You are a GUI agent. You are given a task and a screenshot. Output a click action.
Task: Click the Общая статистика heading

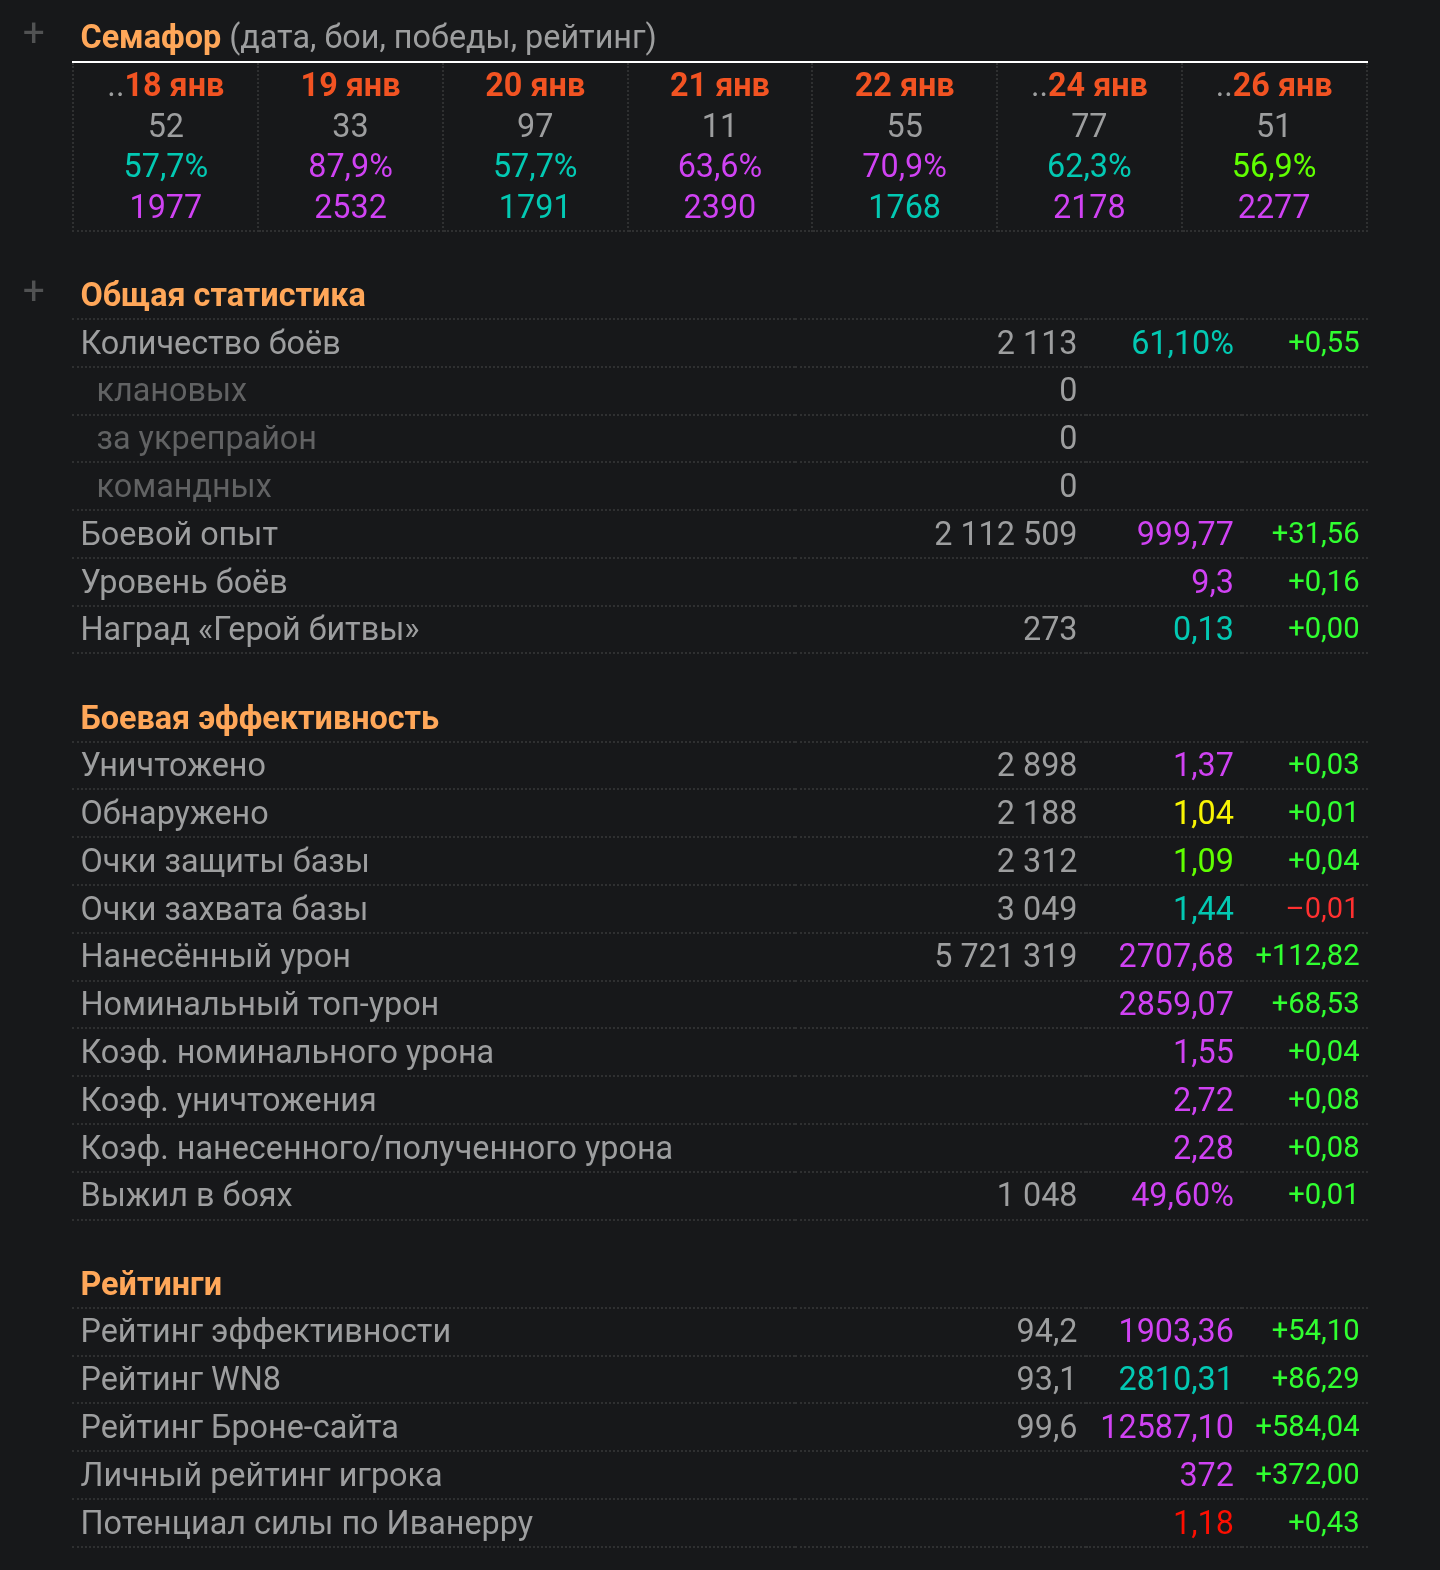point(222,295)
